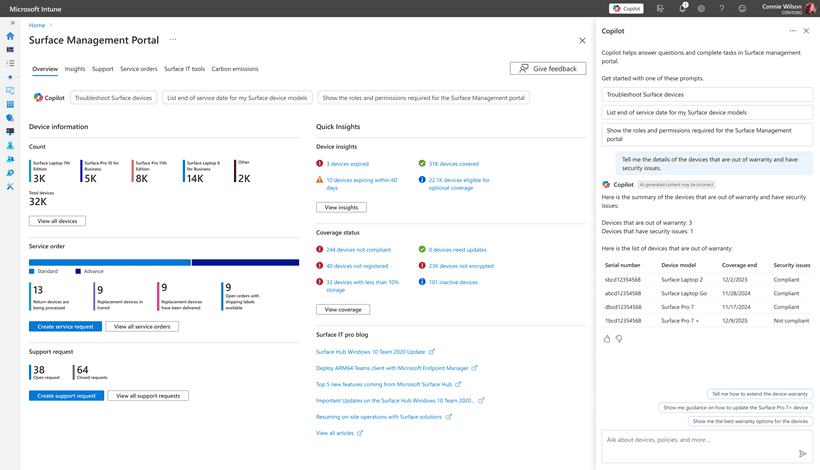The height and width of the screenshot is (470, 820).
Task: Expand the left navigation chevron
Action: pyautogui.click(x=13, y=23)
